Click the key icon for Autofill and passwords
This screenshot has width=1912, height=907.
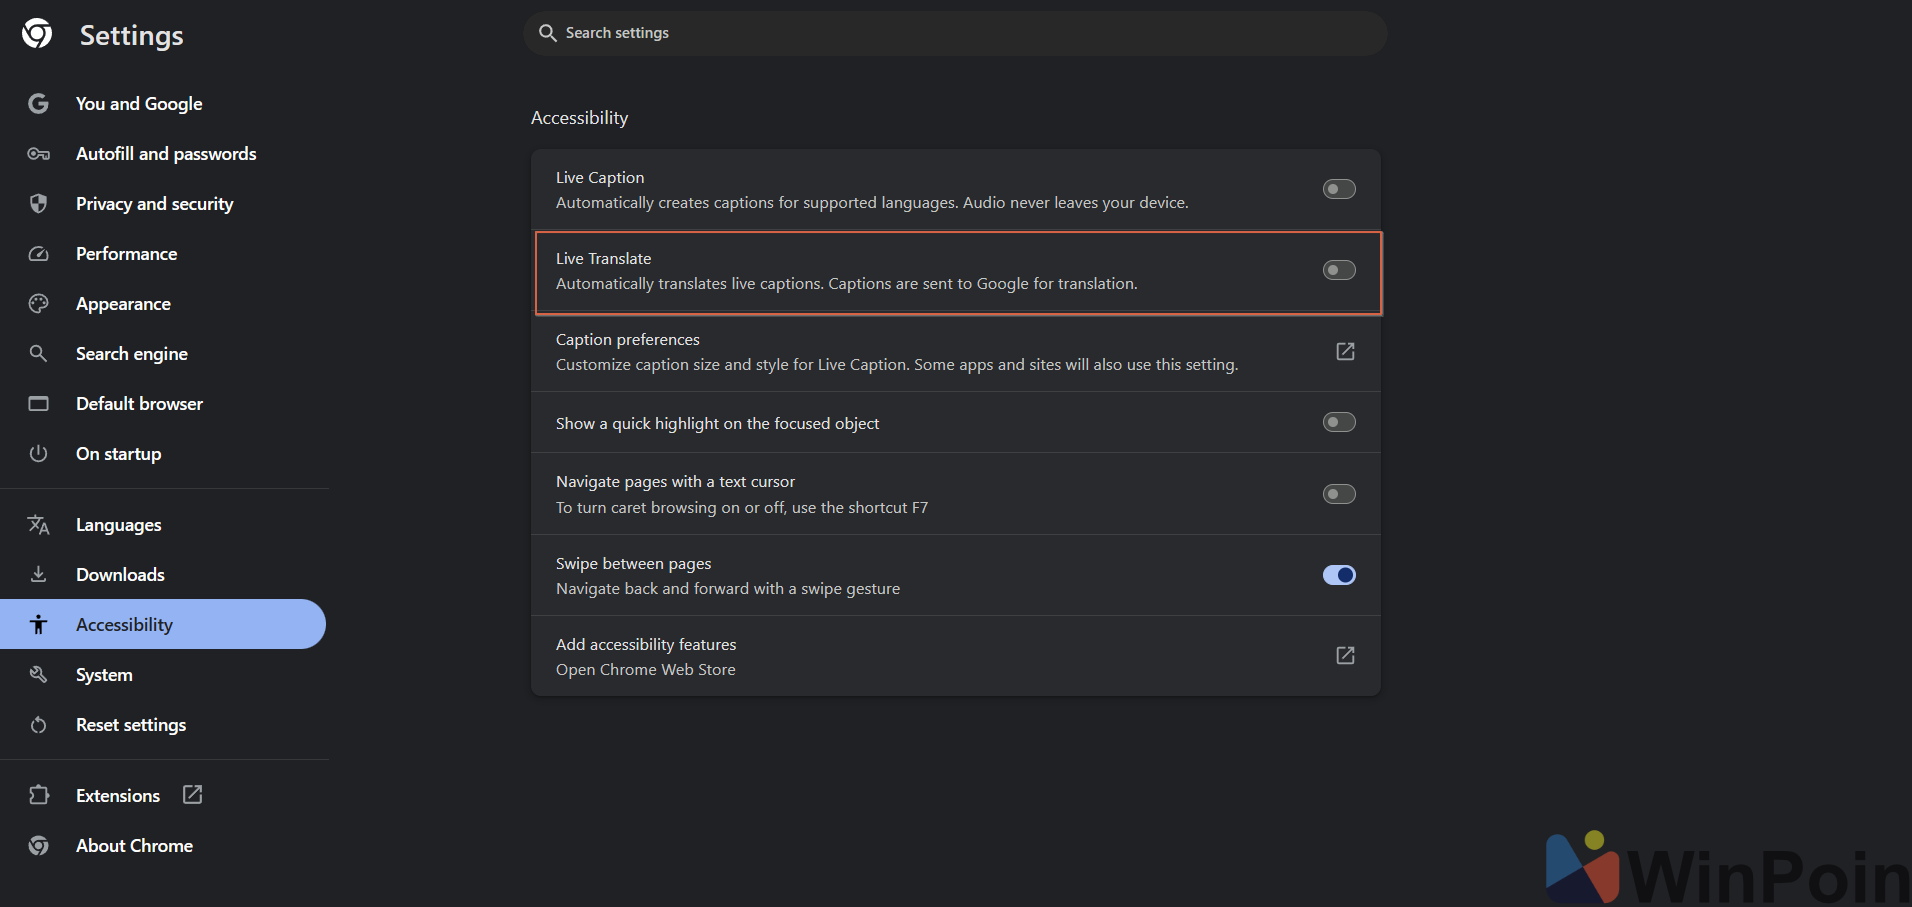pyautogui.click(x=38, y=153)
